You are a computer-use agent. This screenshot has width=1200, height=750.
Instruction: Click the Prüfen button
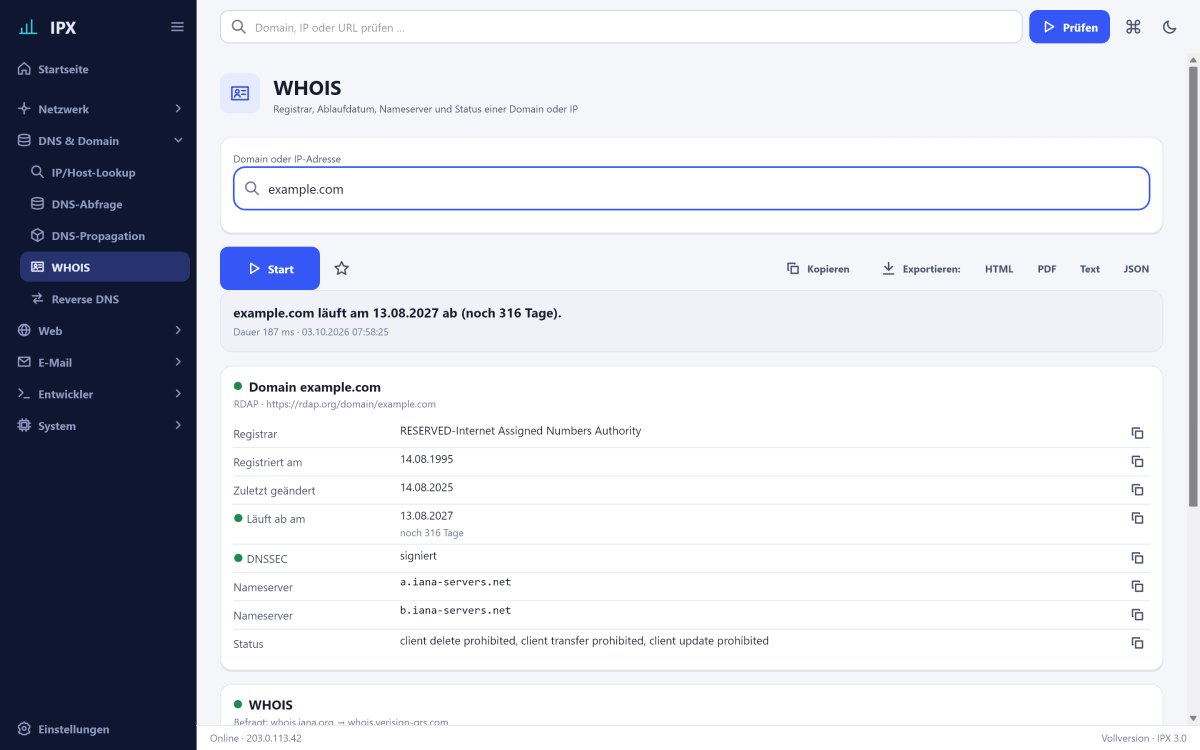(1069, 27)
